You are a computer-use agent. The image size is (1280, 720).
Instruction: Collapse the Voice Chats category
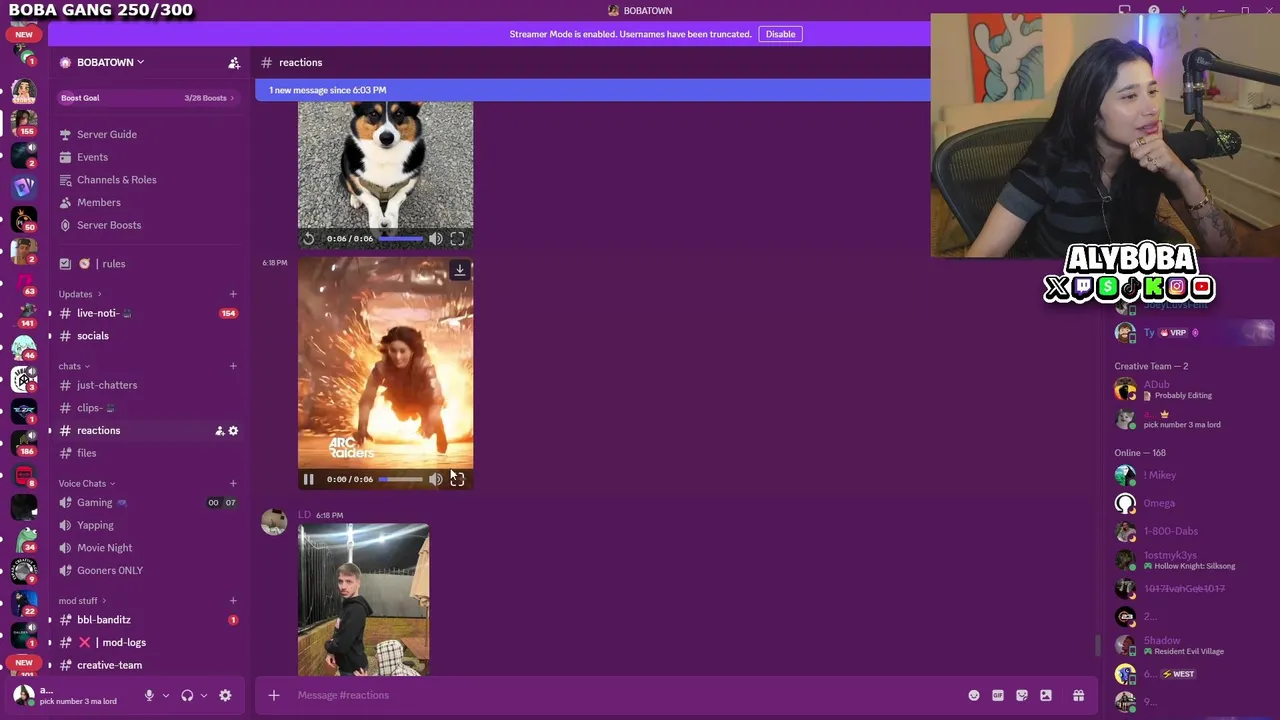coord(86,484)
